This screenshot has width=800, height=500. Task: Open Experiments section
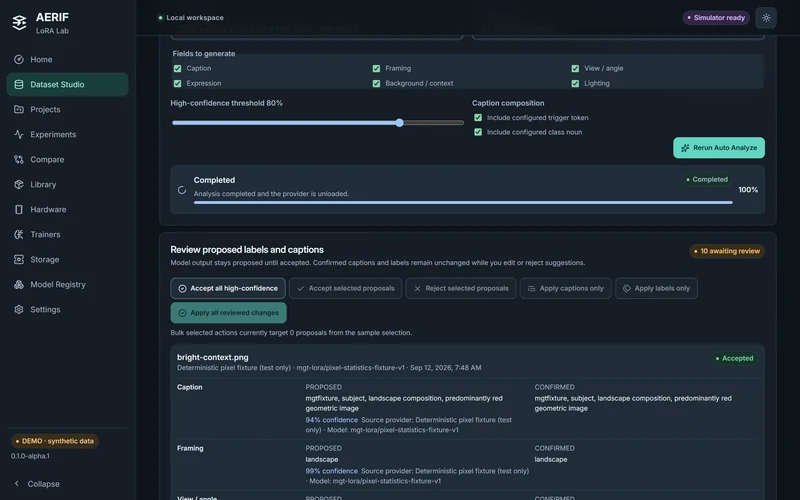pyautogui.click(x=67, y=135)
